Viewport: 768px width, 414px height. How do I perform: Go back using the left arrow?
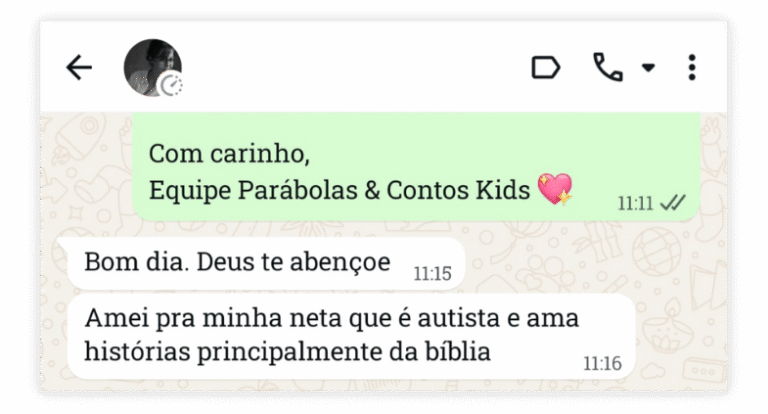pos(79,68)
